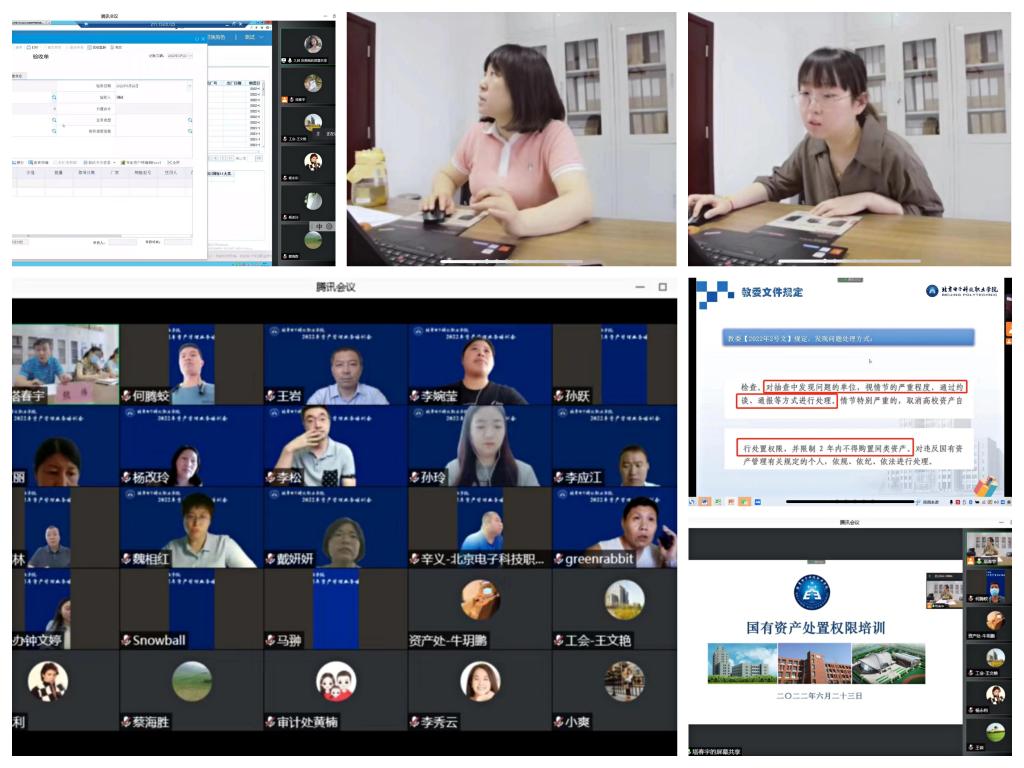Click Snowball's muted mic icon
Screen dimensions: 1024x768
[x=126, y=640]
